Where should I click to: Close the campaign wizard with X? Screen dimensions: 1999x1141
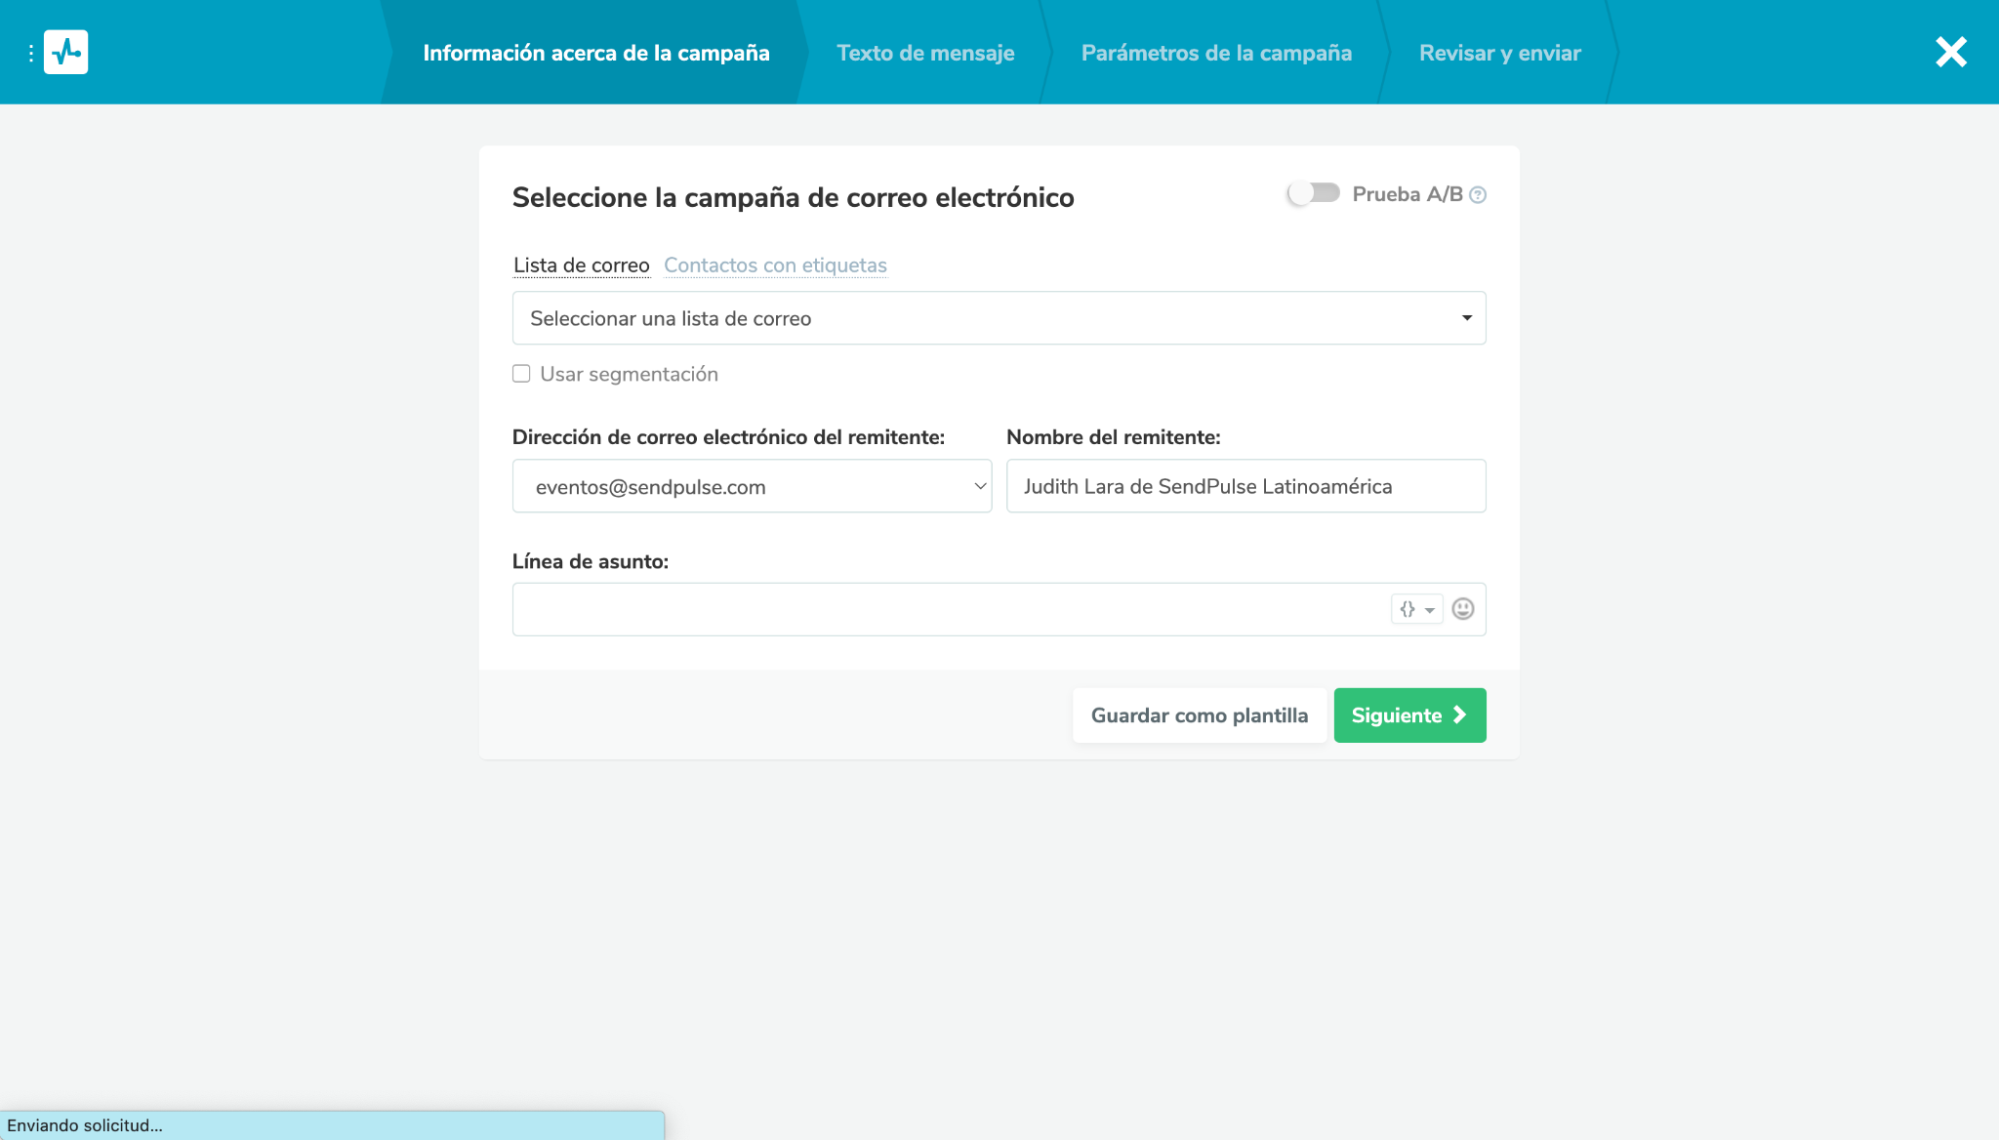[1950, 52]
